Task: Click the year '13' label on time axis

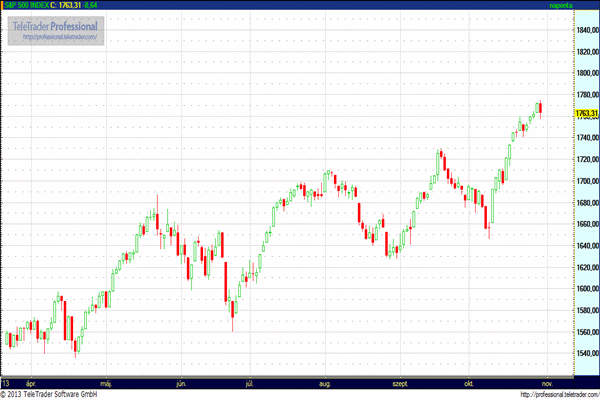Action: [6, 383]
